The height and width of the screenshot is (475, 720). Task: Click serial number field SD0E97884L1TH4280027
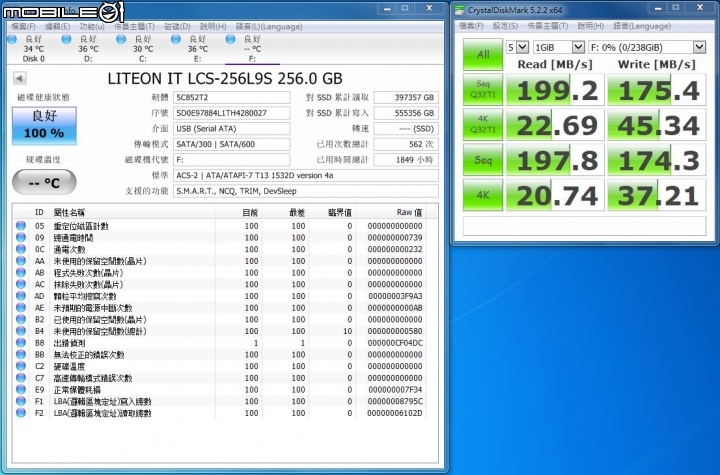(x=231, y=113)
